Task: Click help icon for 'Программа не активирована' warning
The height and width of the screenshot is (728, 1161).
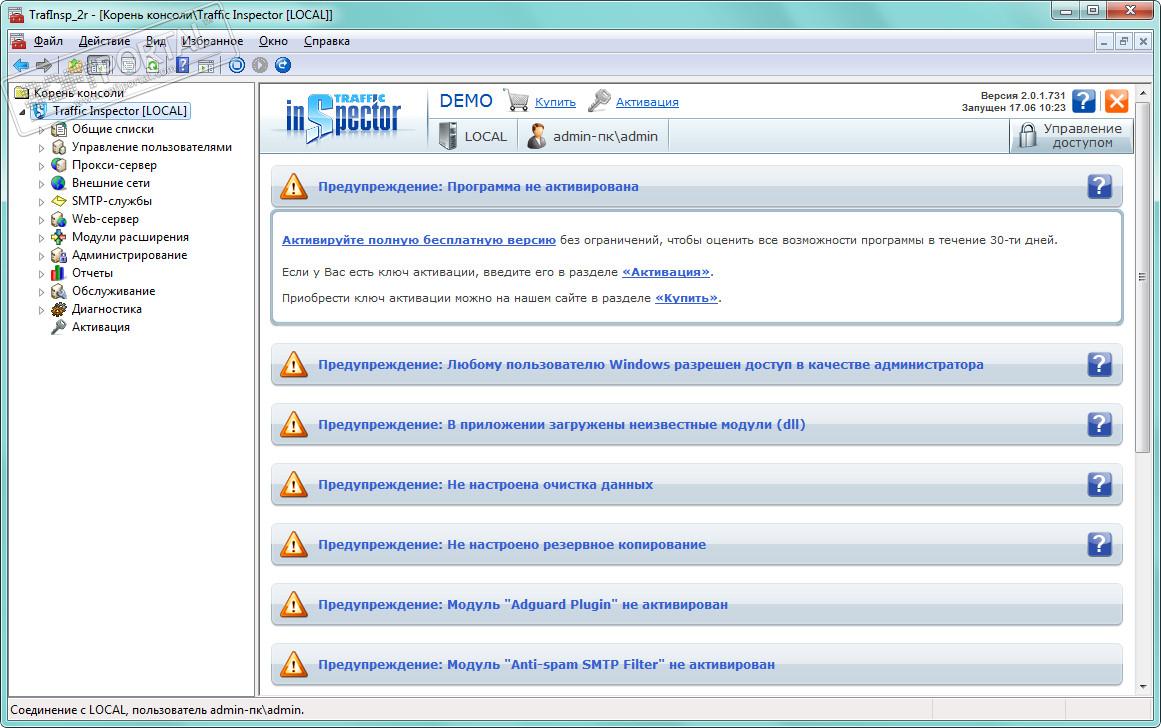Action: [1100, 187]
